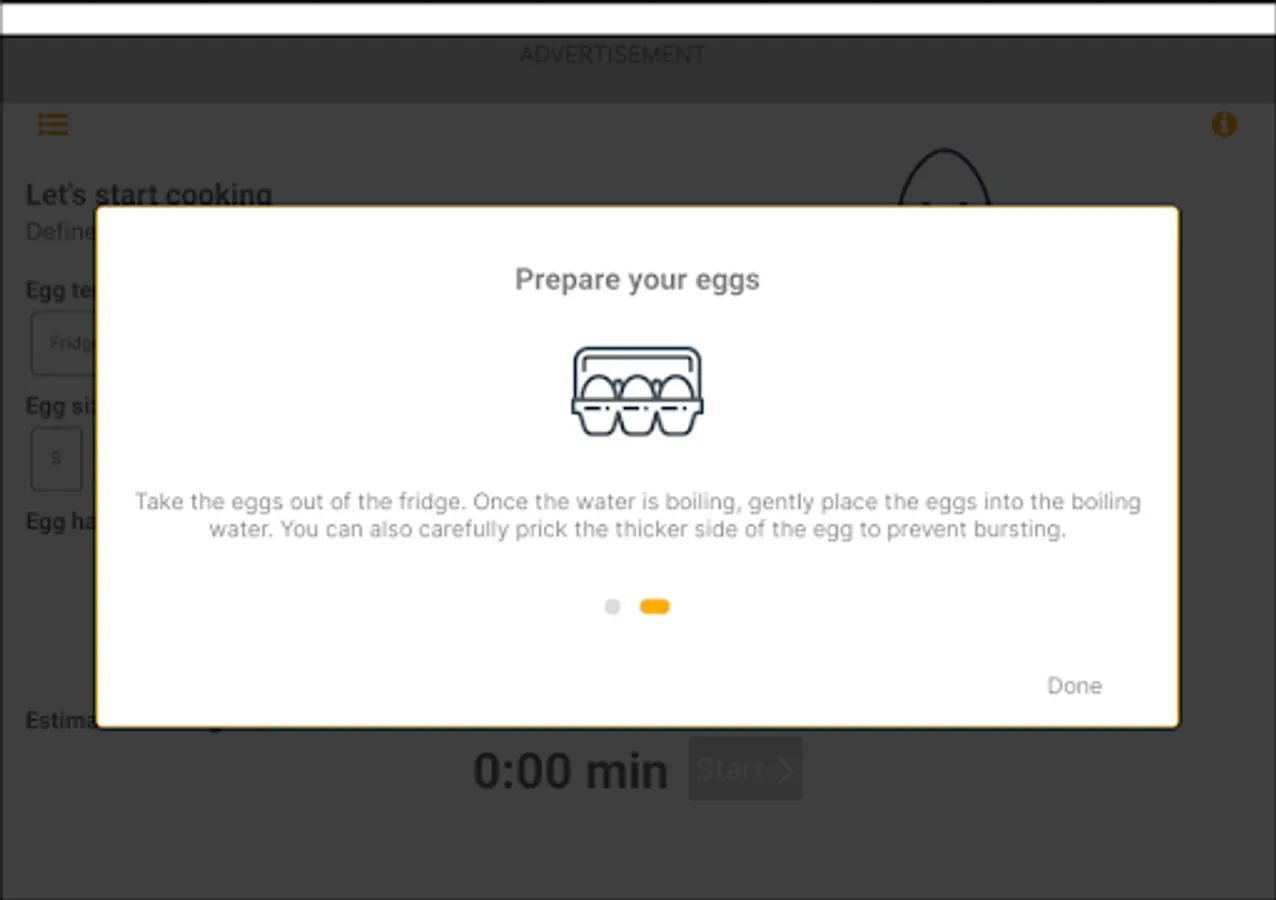Open the navigation menu via hamburger icon
The image size is (1276, 900).
coord(52,124)
